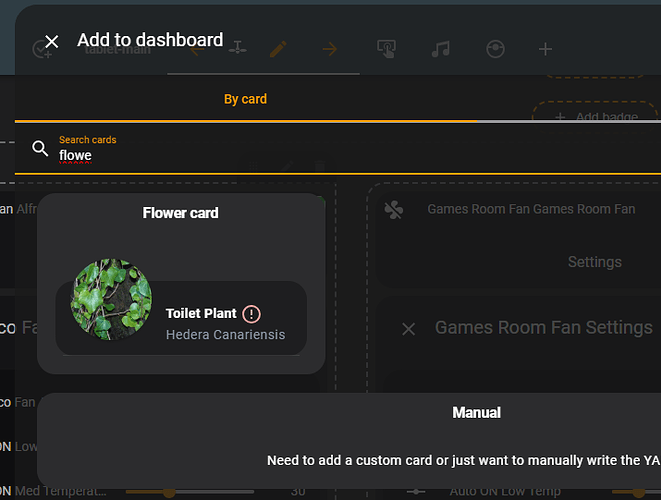Viewport: 661px width, 500px height.
Task: Click the search magnifier icon
Action: tap(40, 149)
